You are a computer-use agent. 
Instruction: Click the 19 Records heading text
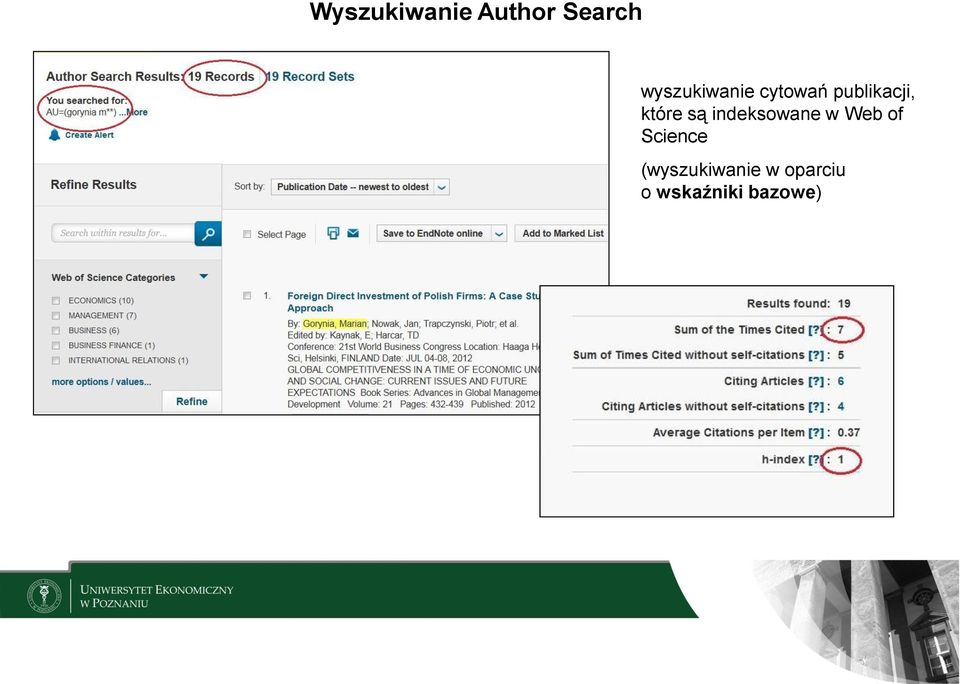pos(221,77)
